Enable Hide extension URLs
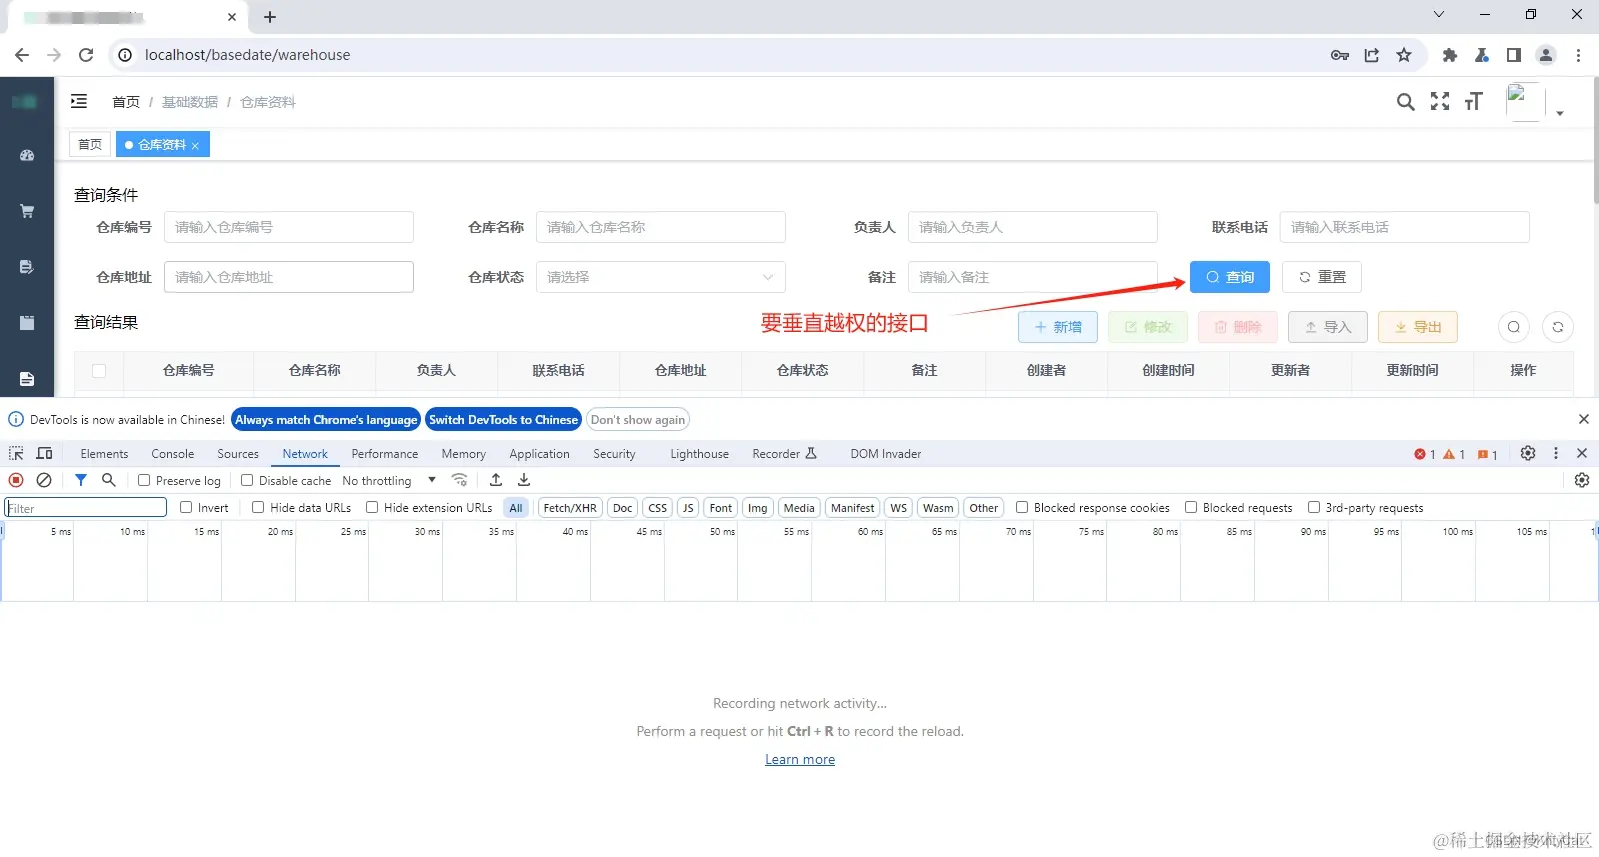Image resolution: width=1599 pixels, height=857 pixels. (372, 507)
